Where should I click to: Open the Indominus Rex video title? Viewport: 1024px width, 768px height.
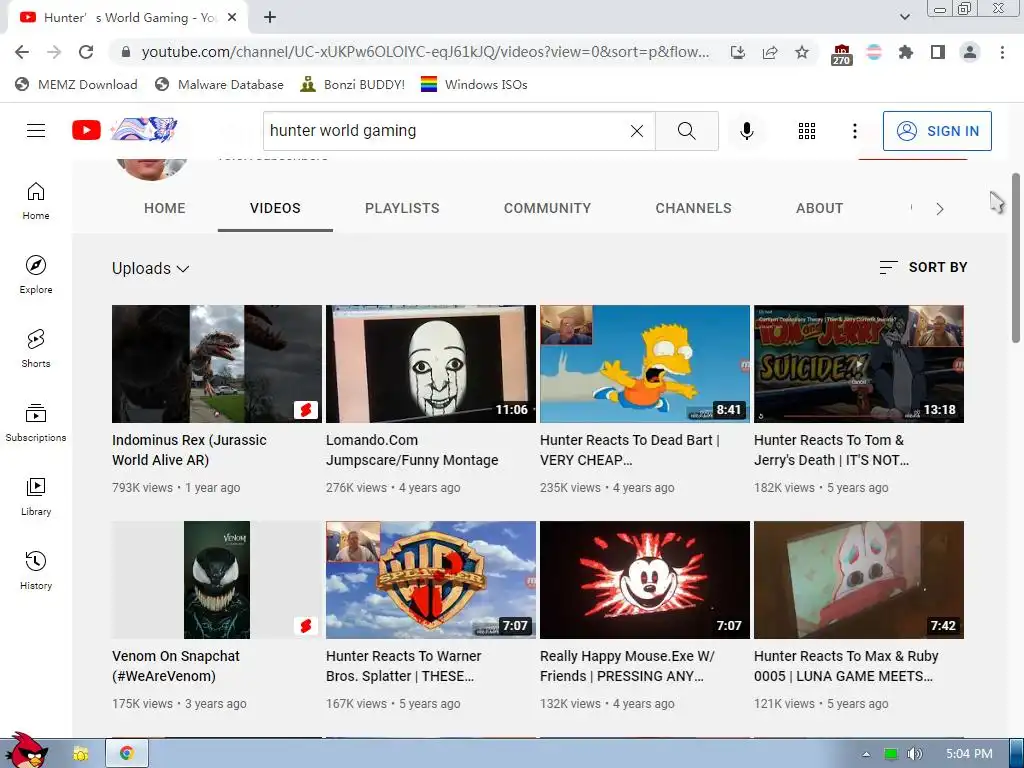[x=189, y=450]
